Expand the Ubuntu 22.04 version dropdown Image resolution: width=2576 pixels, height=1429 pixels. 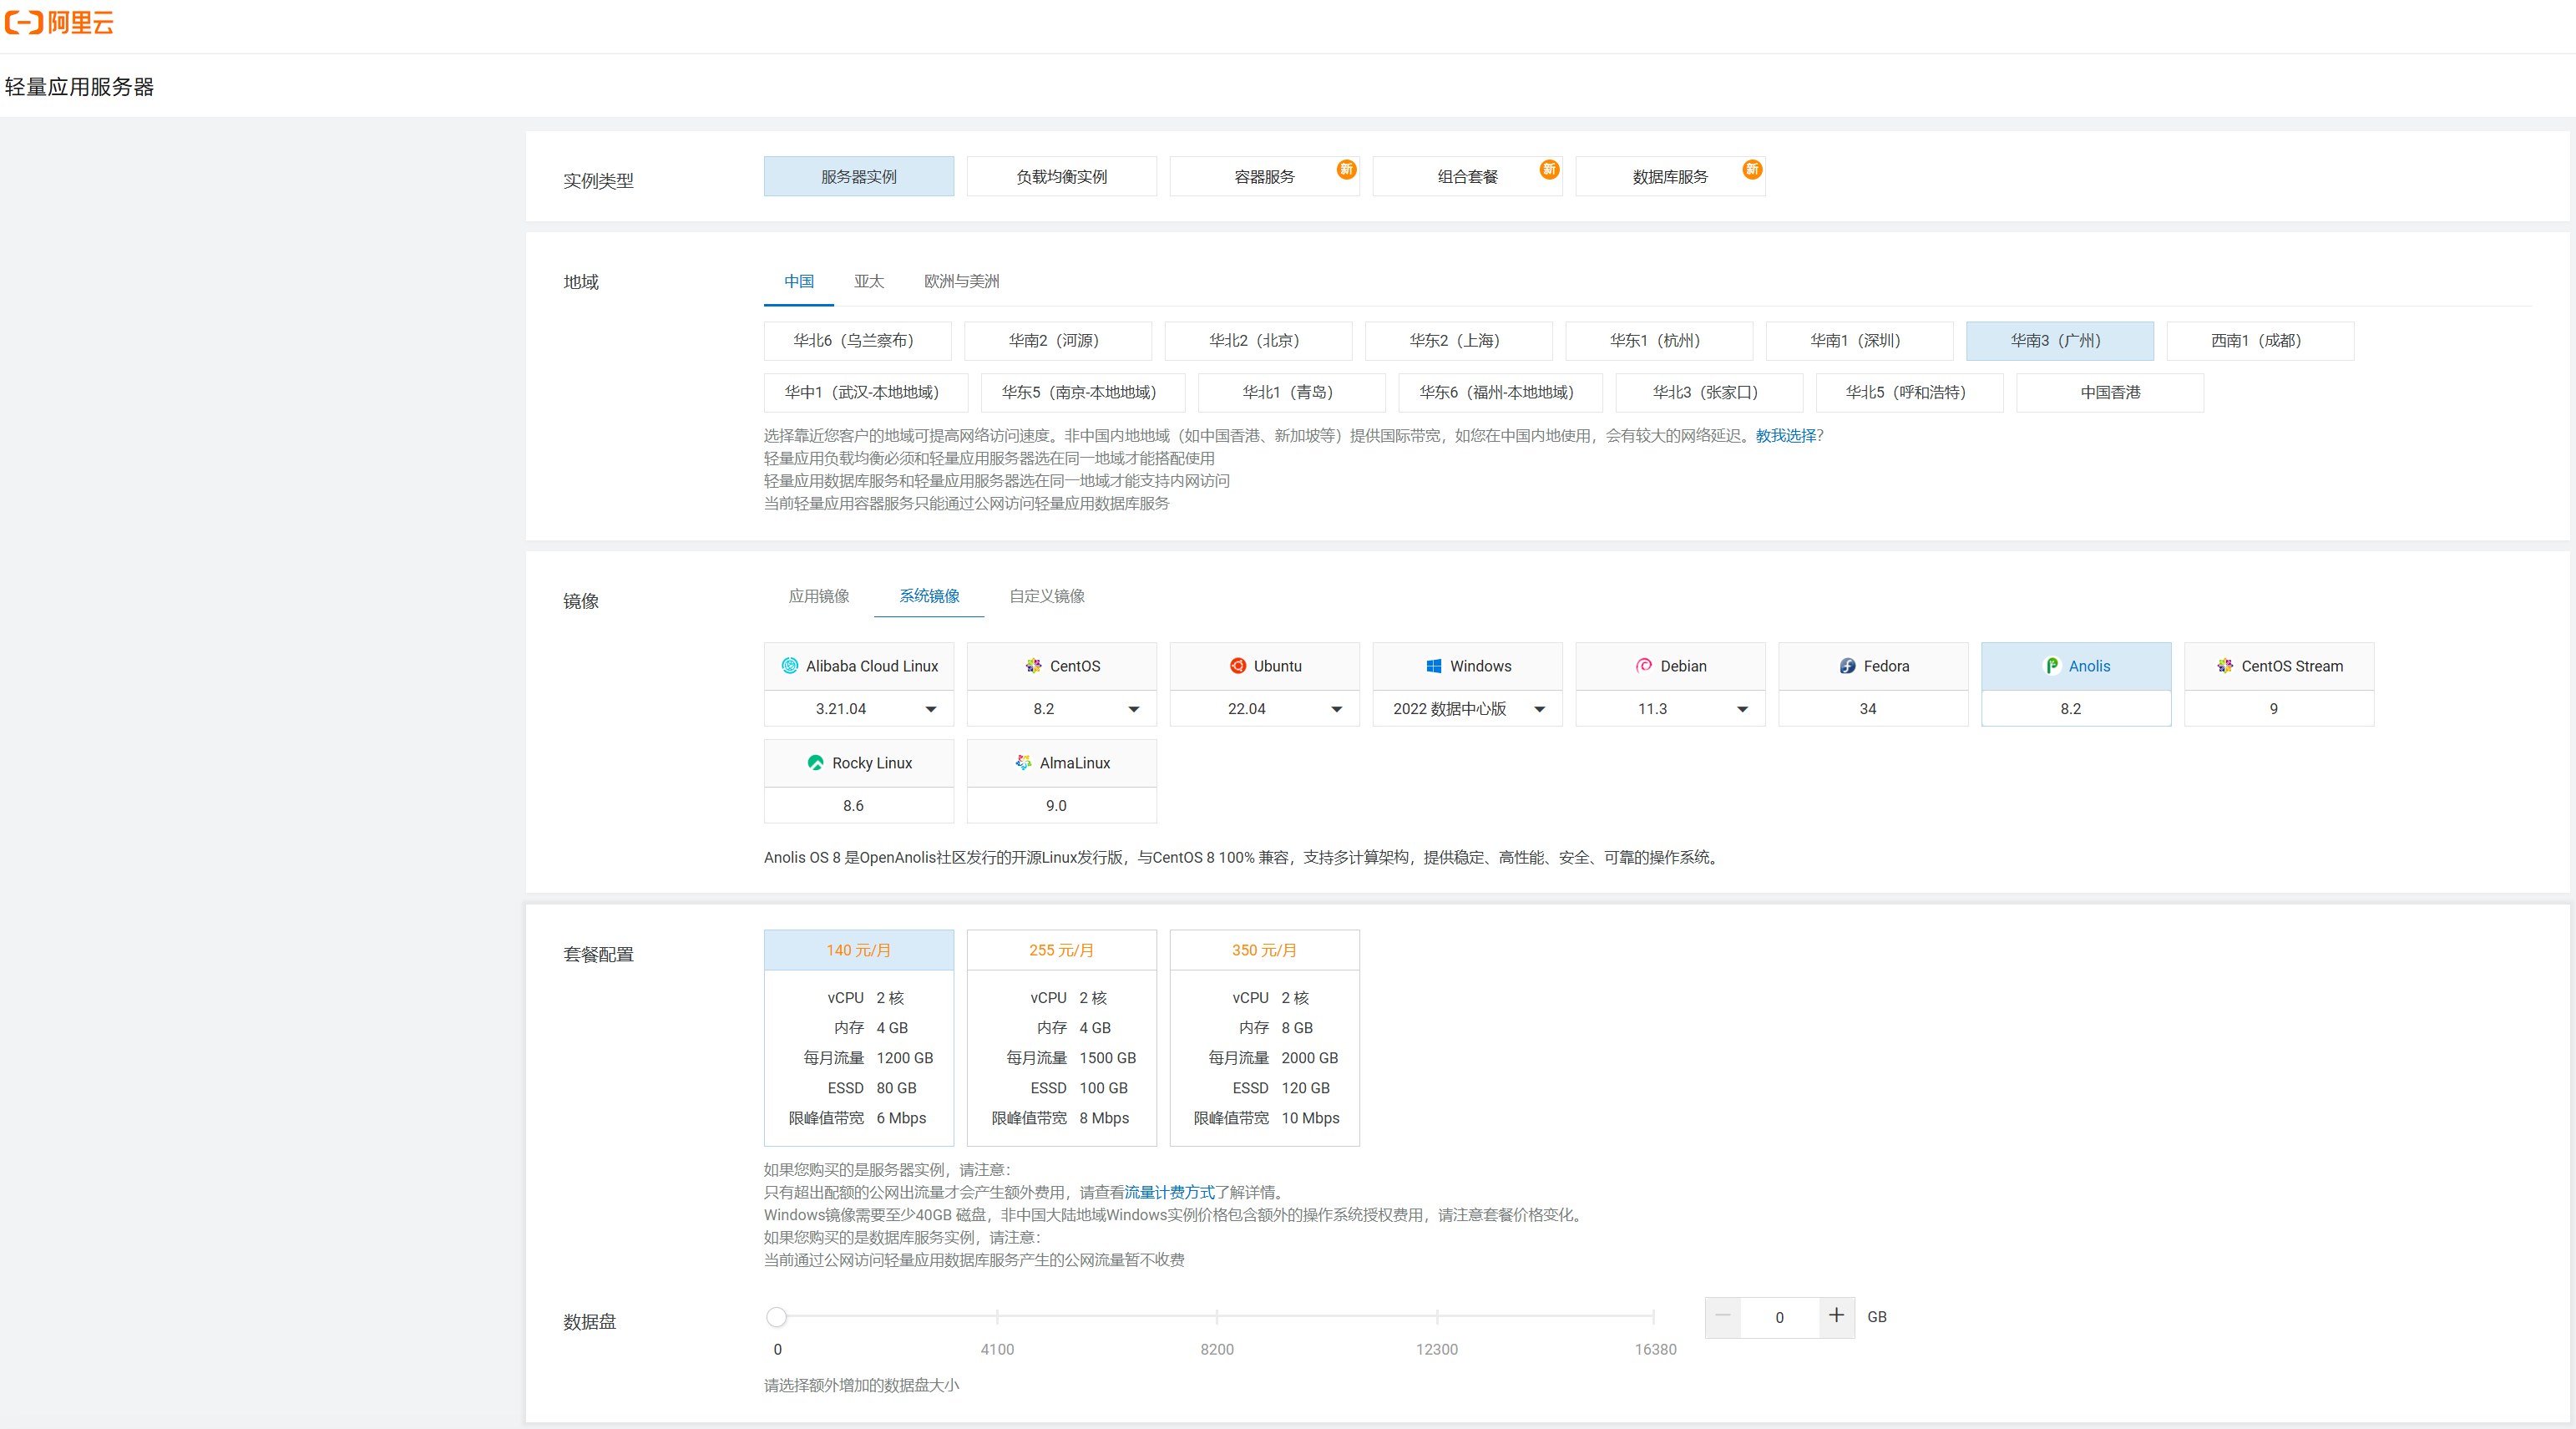1336,709
